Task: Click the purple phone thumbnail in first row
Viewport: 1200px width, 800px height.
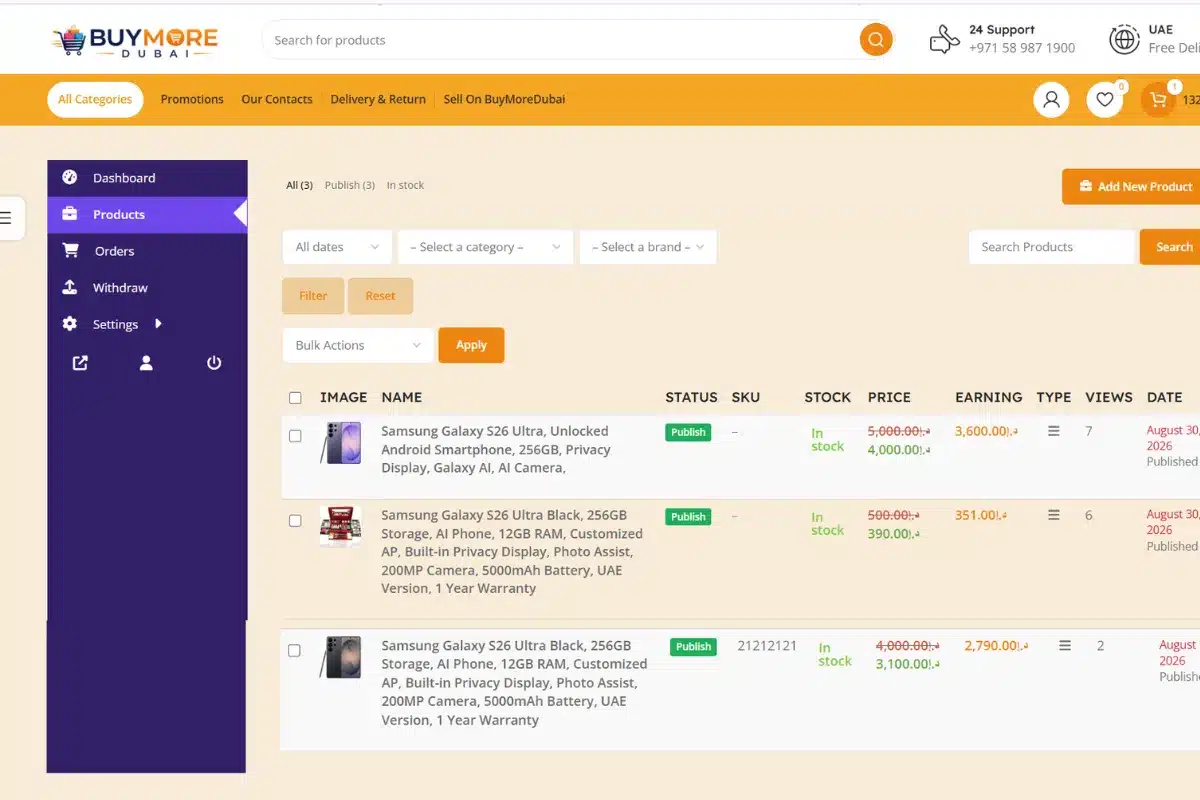Action: click(x=341, y=442)
